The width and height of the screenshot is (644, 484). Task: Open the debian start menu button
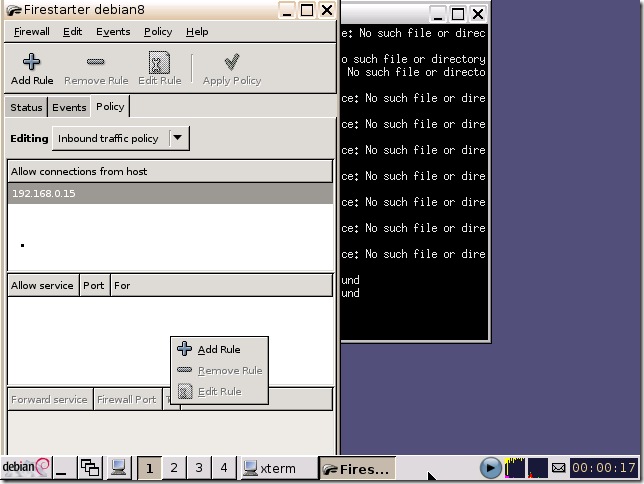(26, 468)
